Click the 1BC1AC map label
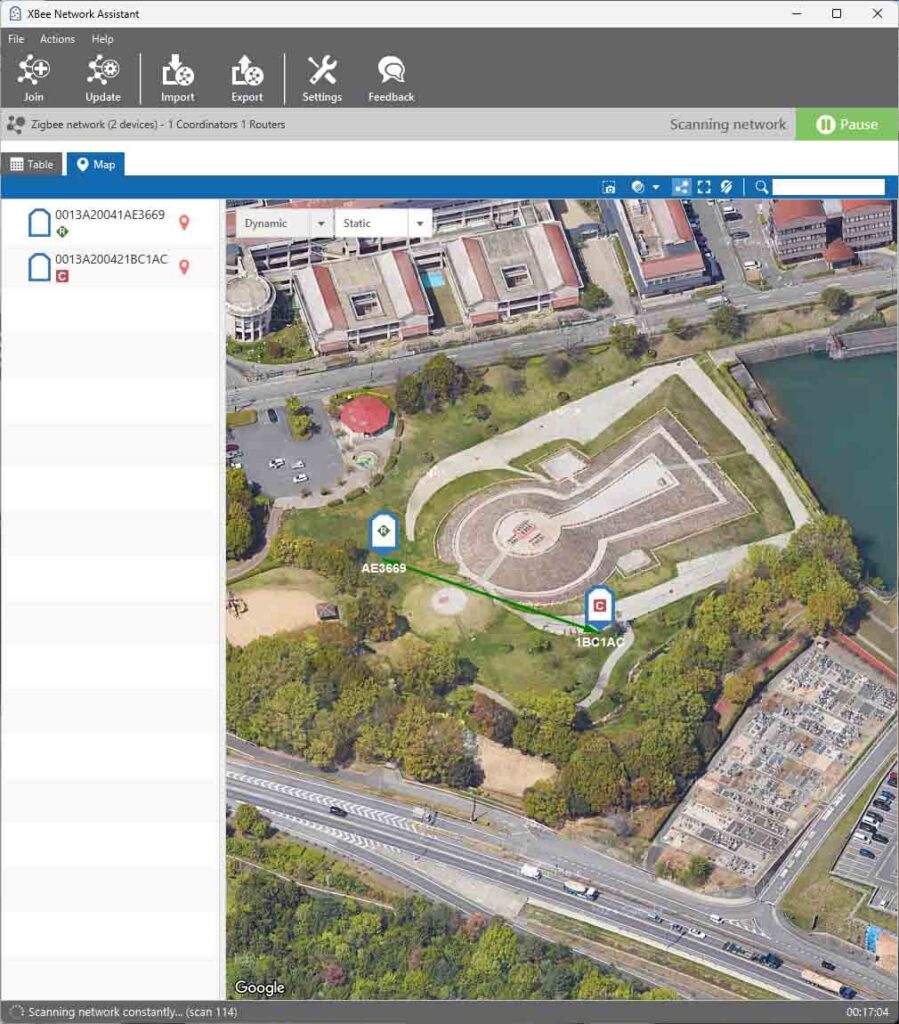 tap(600, 642)
